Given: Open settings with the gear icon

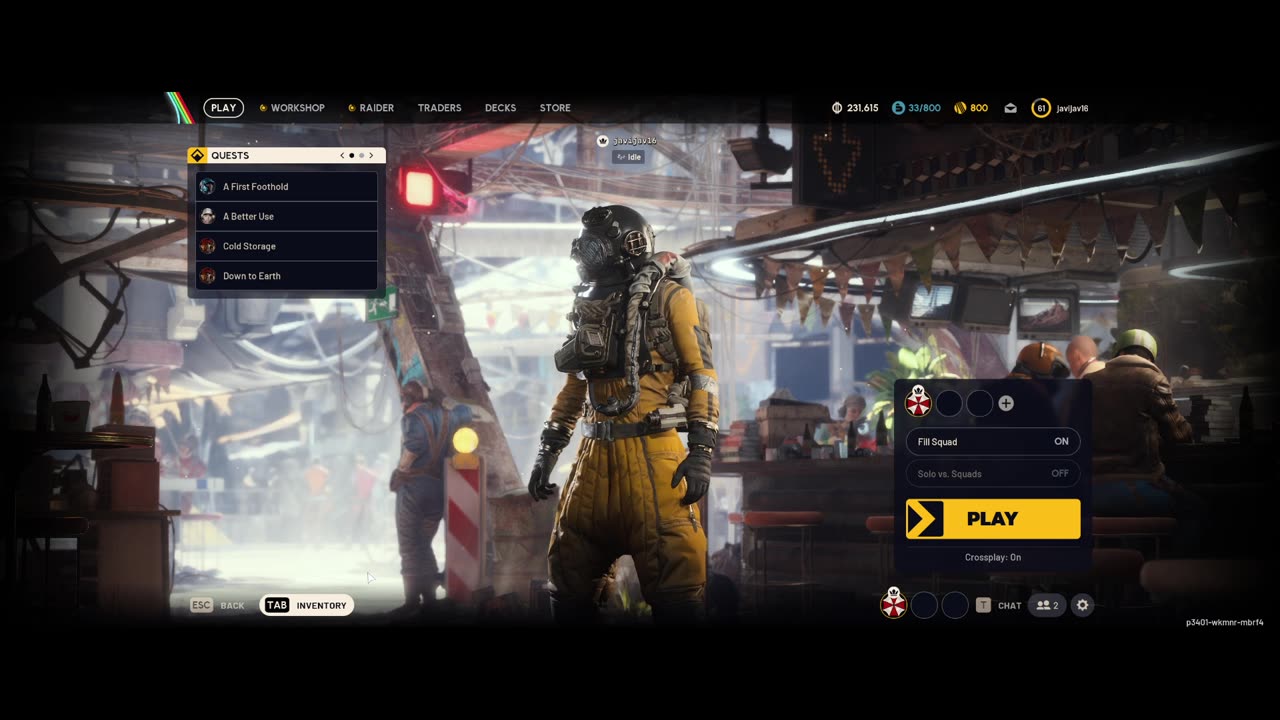Looking at the screenshot, I should coord(1082,605).
